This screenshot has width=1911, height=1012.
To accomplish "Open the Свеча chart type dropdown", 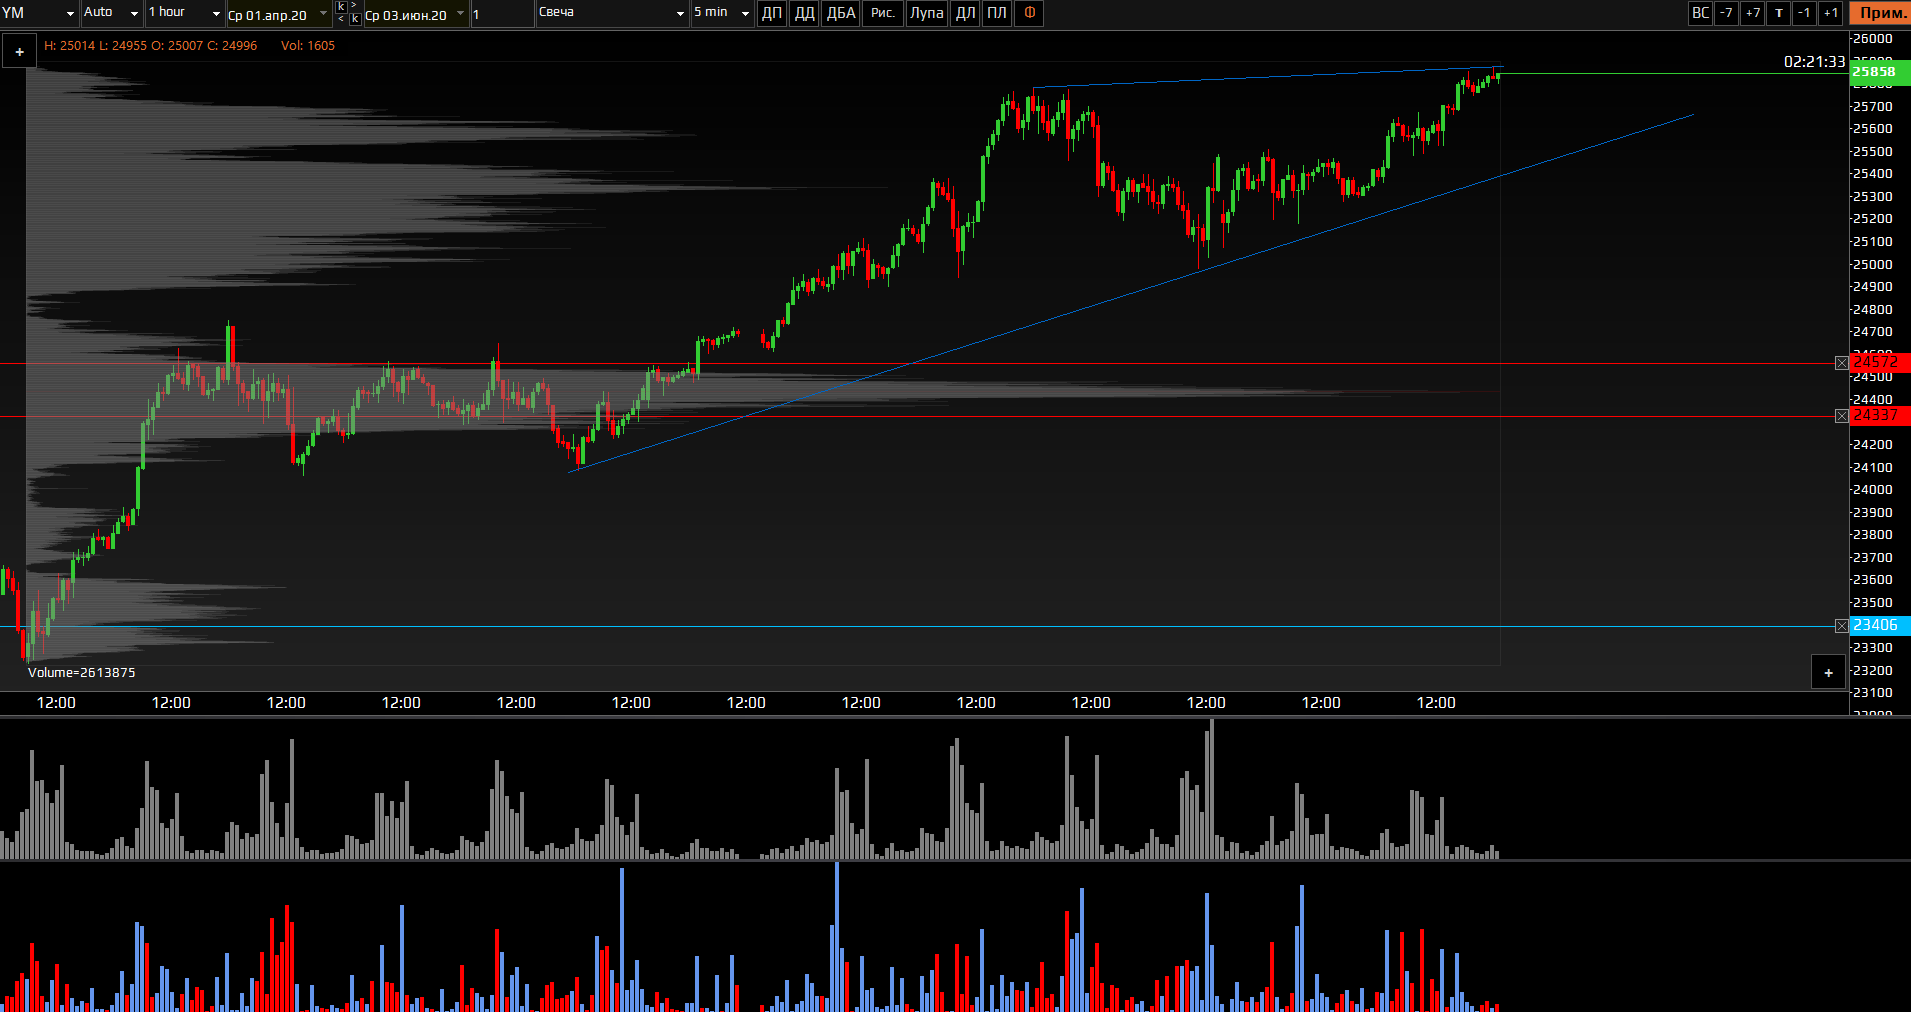I will [611, 13].
